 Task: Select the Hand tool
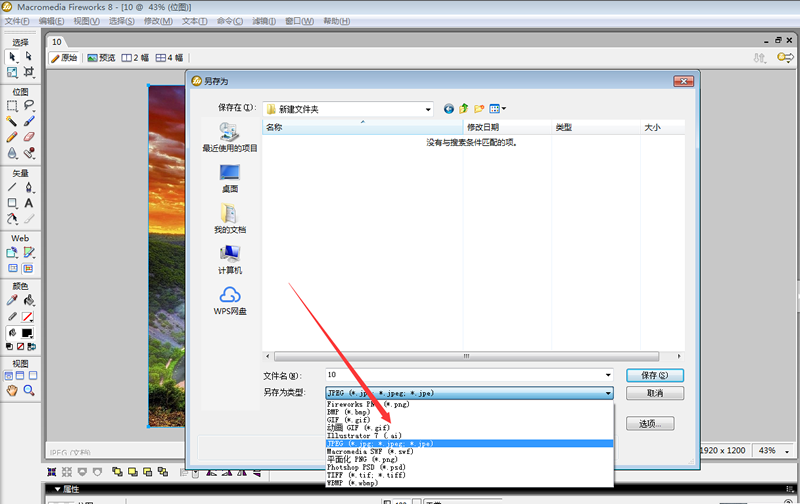pos(12,391)
